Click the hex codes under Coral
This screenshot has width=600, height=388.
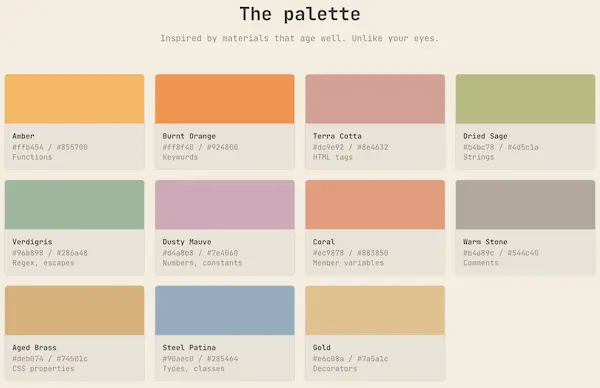[351, 253]
